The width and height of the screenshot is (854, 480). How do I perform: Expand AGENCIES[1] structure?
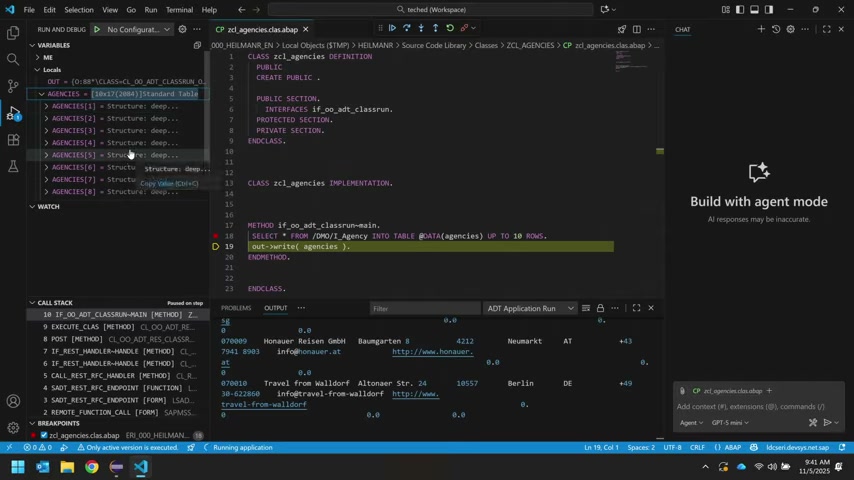[x=46, y=106]
